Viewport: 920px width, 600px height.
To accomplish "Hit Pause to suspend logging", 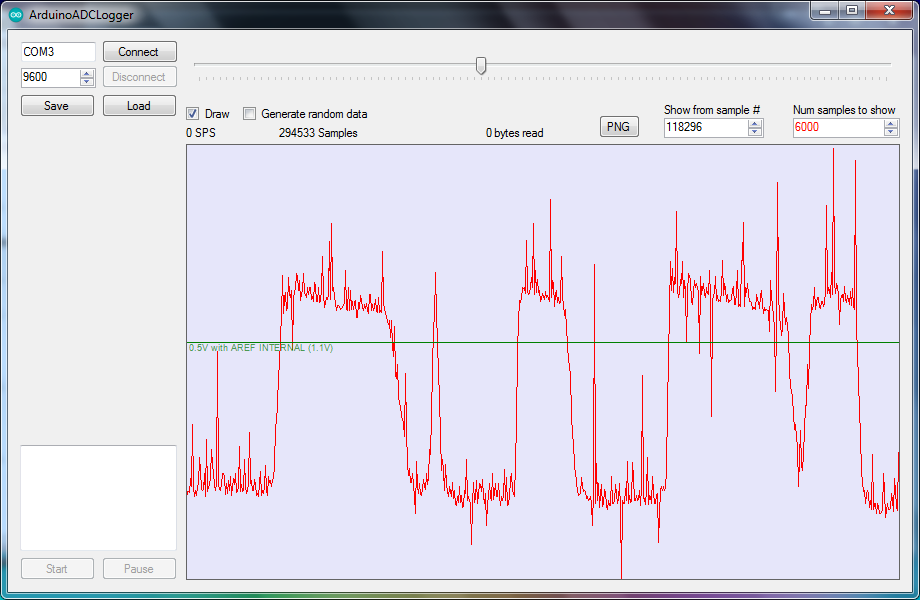I will pyautogui.click(x=139, y=568).
